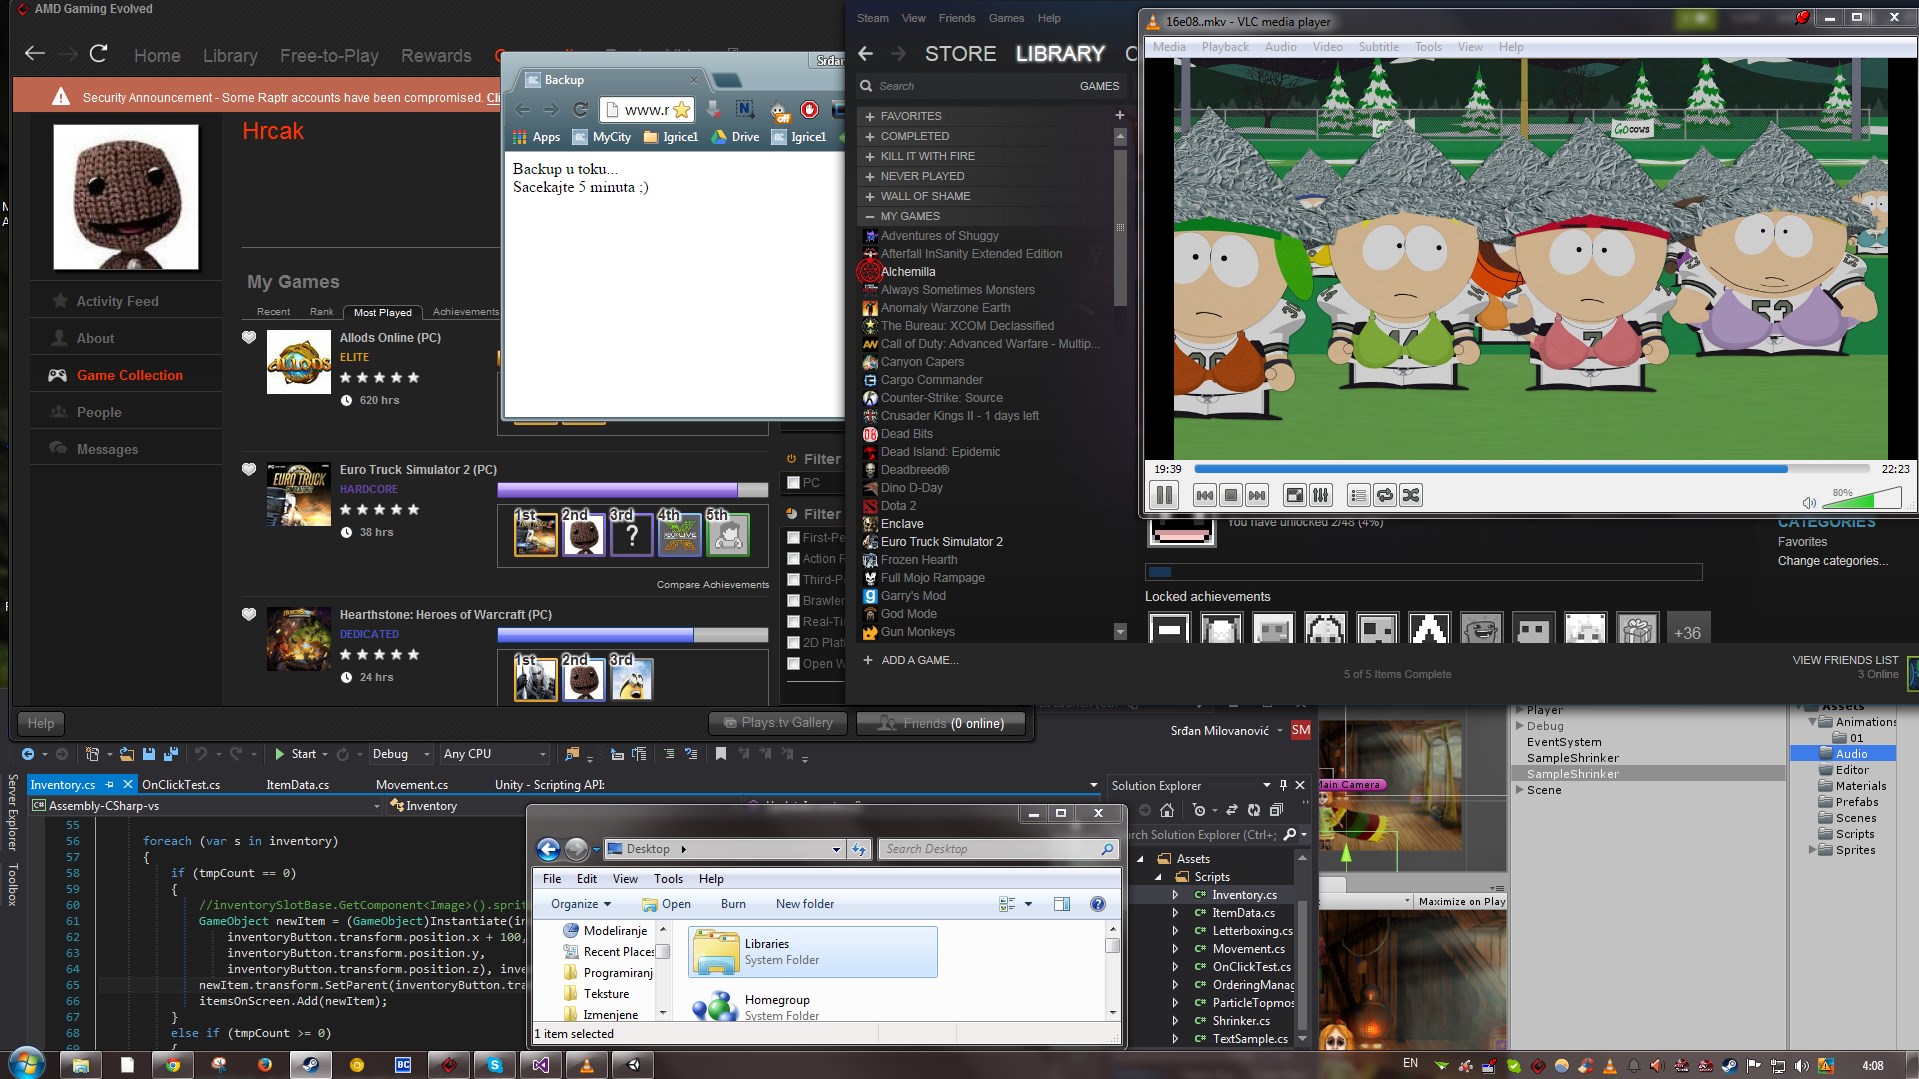Select the Recent tab under My Games

[273, 312]
